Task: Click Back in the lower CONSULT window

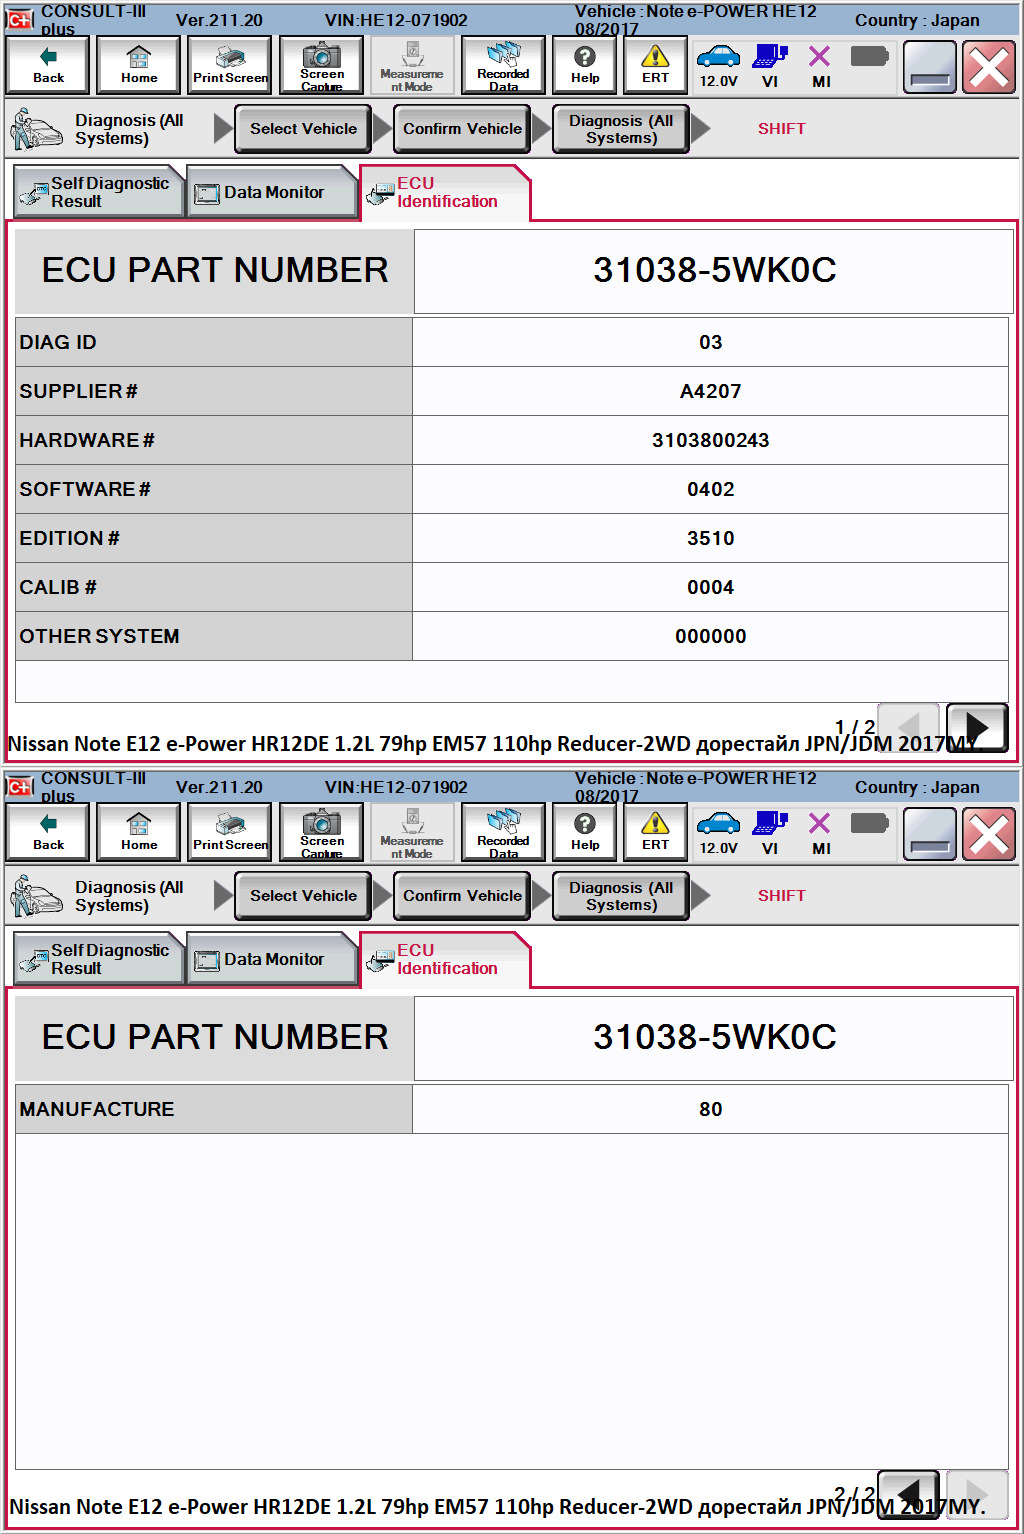Action: [x=48, y=832]
